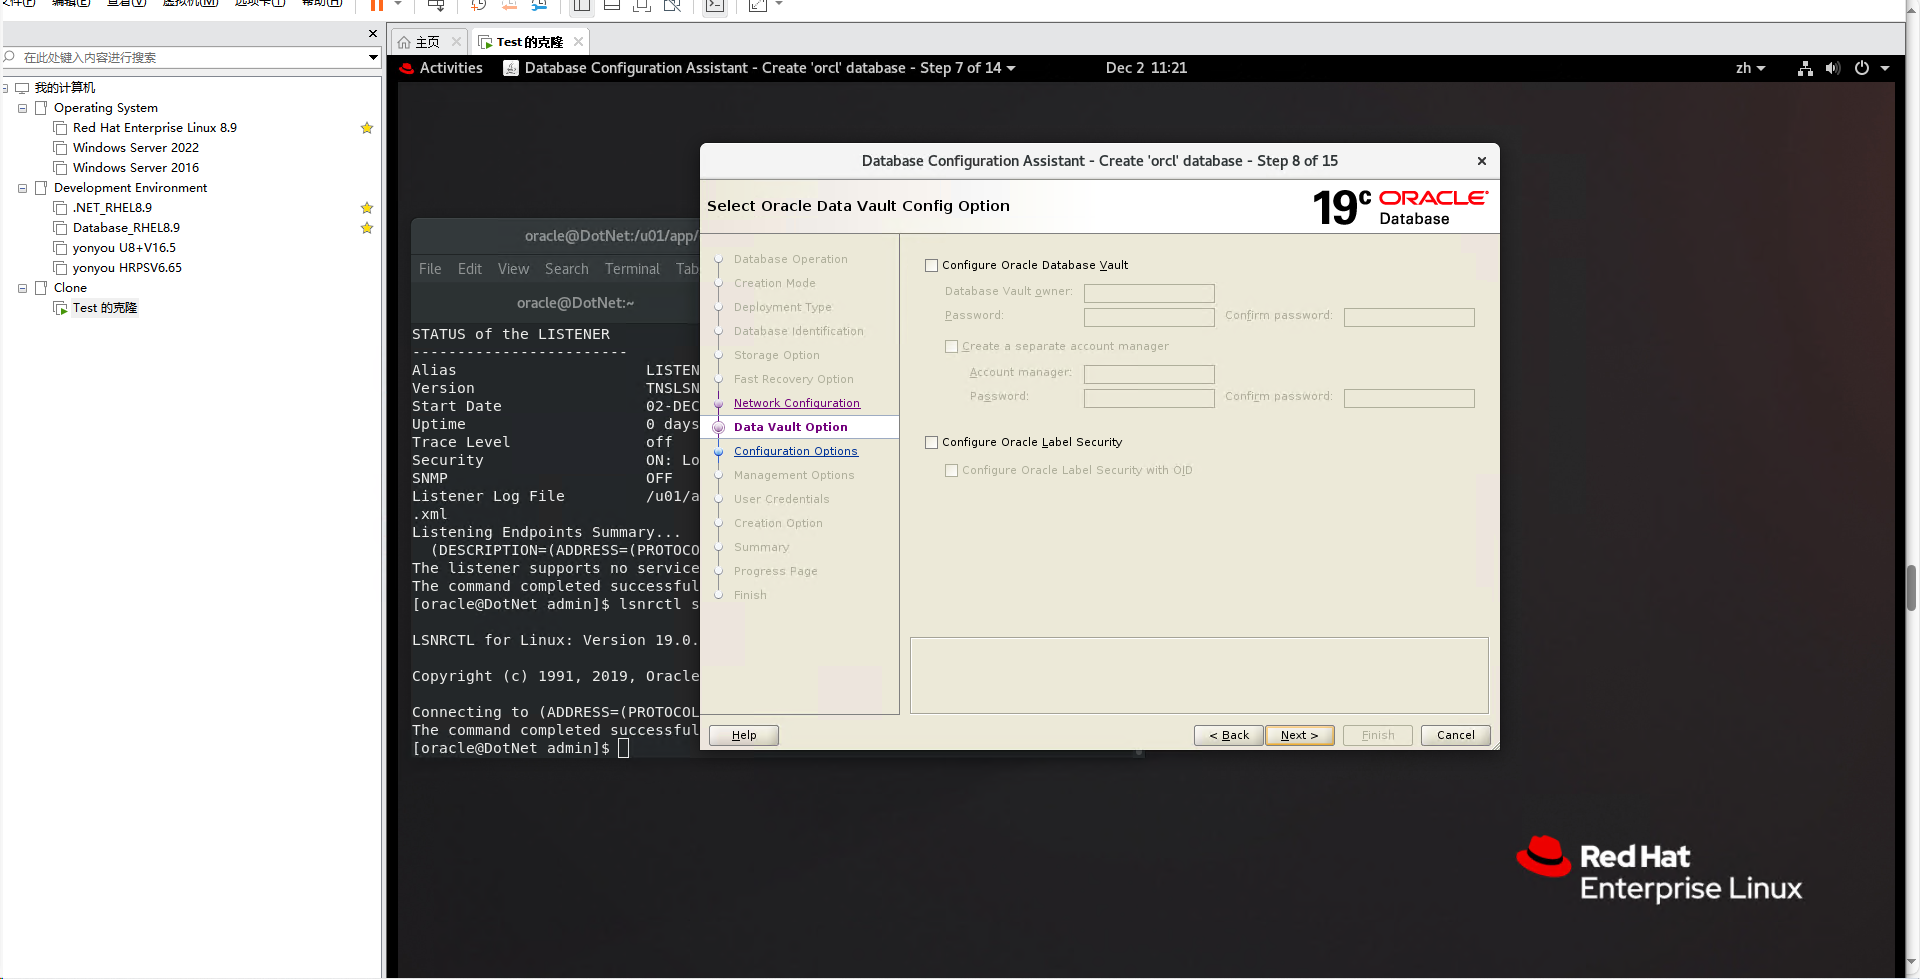The height and width of the screenshot is (979, 1920).
Task: Click the pause VM toolbar icon
Action: click(x=377, y=5)
